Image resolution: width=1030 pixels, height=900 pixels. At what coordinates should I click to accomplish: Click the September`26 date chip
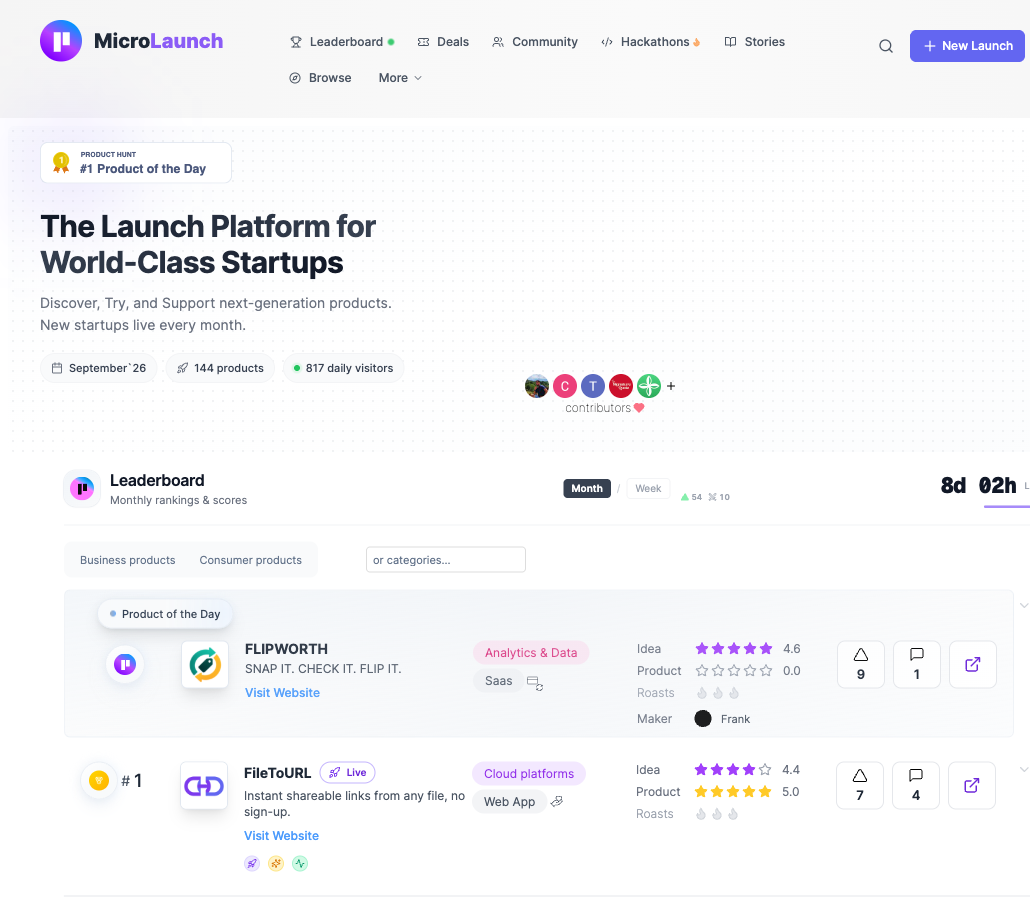coord(99,368)
